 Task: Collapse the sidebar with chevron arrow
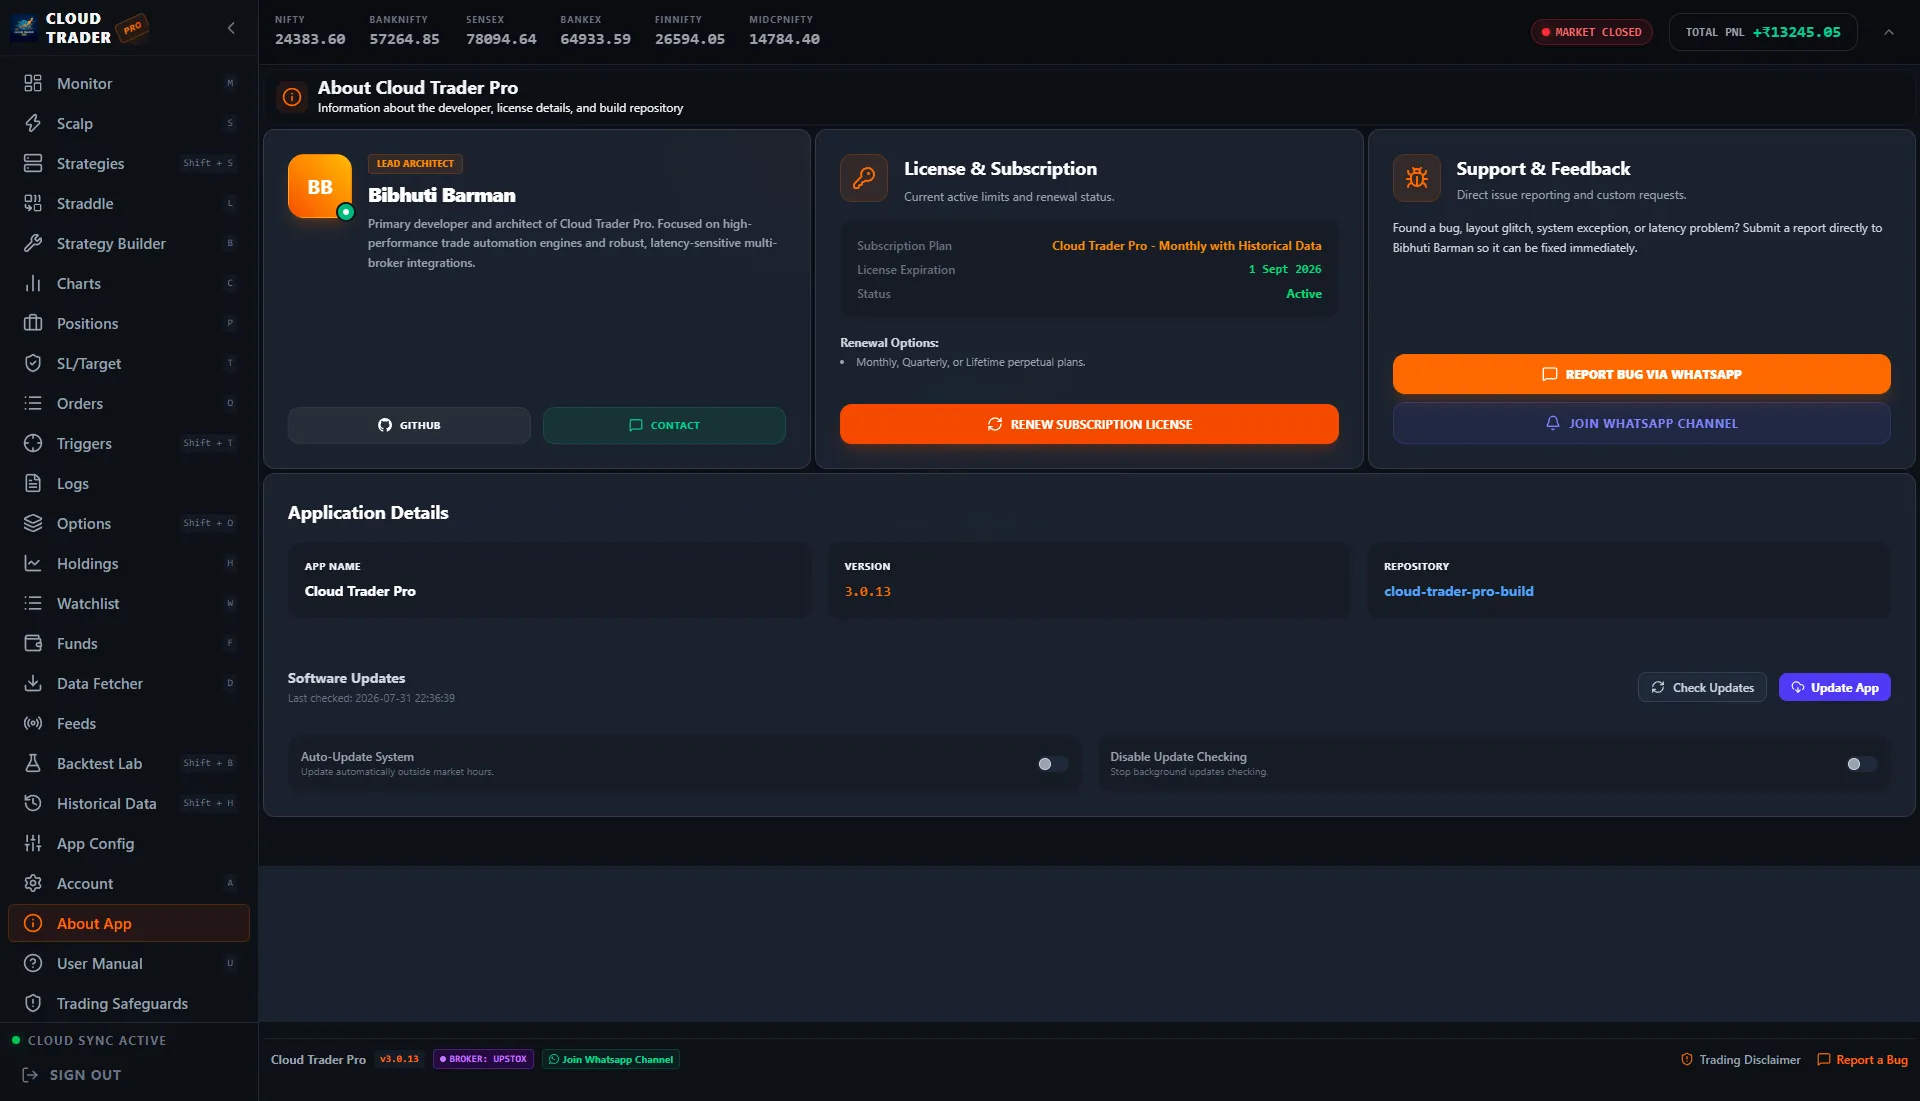[x=231, y=28]
